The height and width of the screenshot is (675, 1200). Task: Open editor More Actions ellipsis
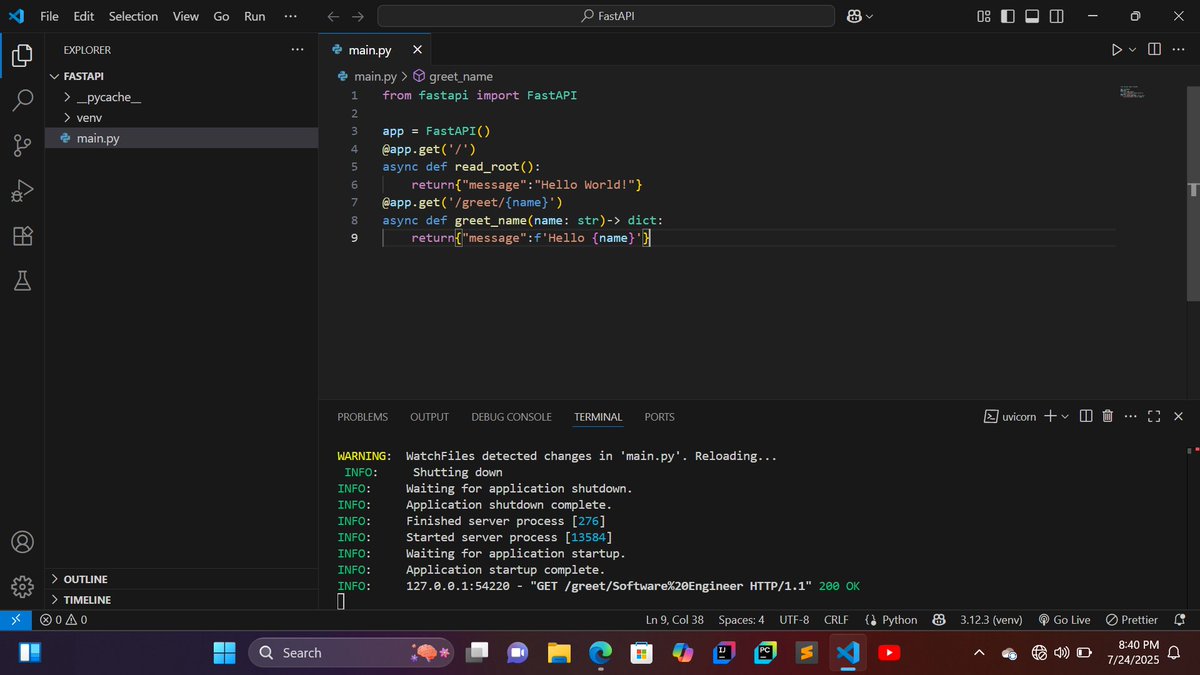1178,49
